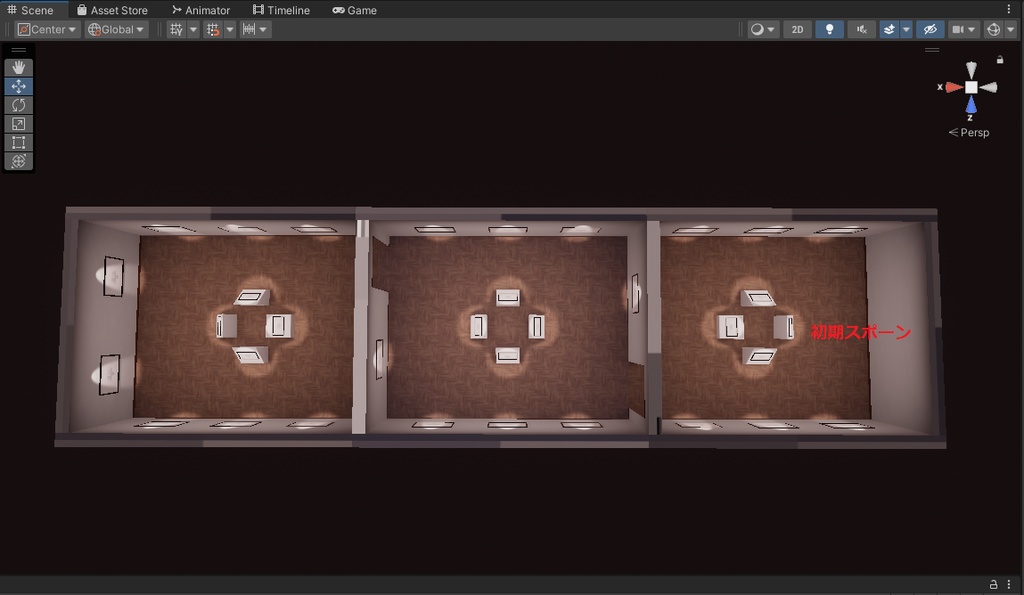Viewport: 1024px width, 595px height.
Task: Open the Asset Store tab
Action: 112,10
